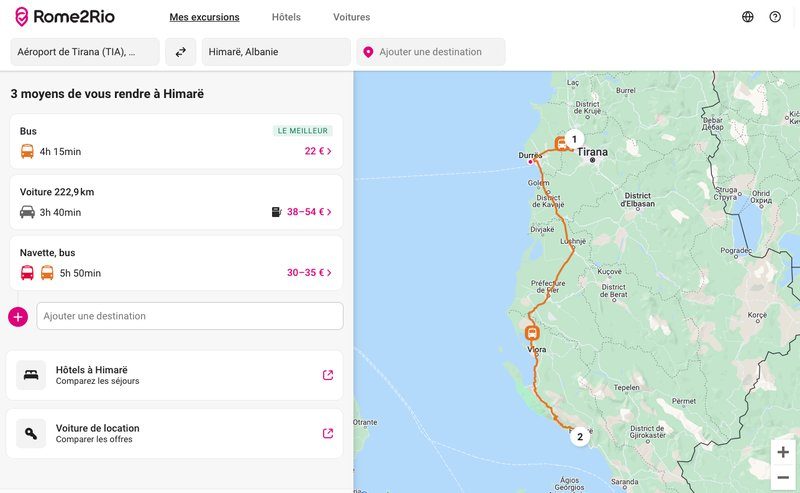Click the District de Berat label
This screenshot has height=493, width=800.
[613, 290]
